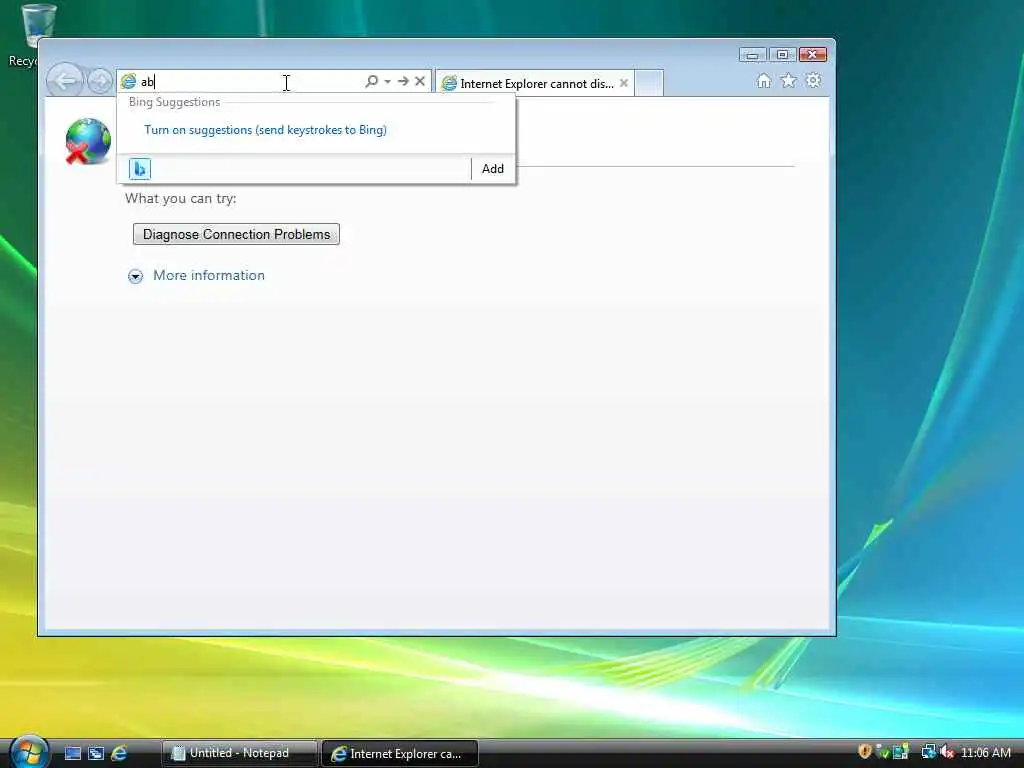Click Switch between windows Quick Launch icon
The height and width of the screenshot is (768, 1024).
coord(96,753)
